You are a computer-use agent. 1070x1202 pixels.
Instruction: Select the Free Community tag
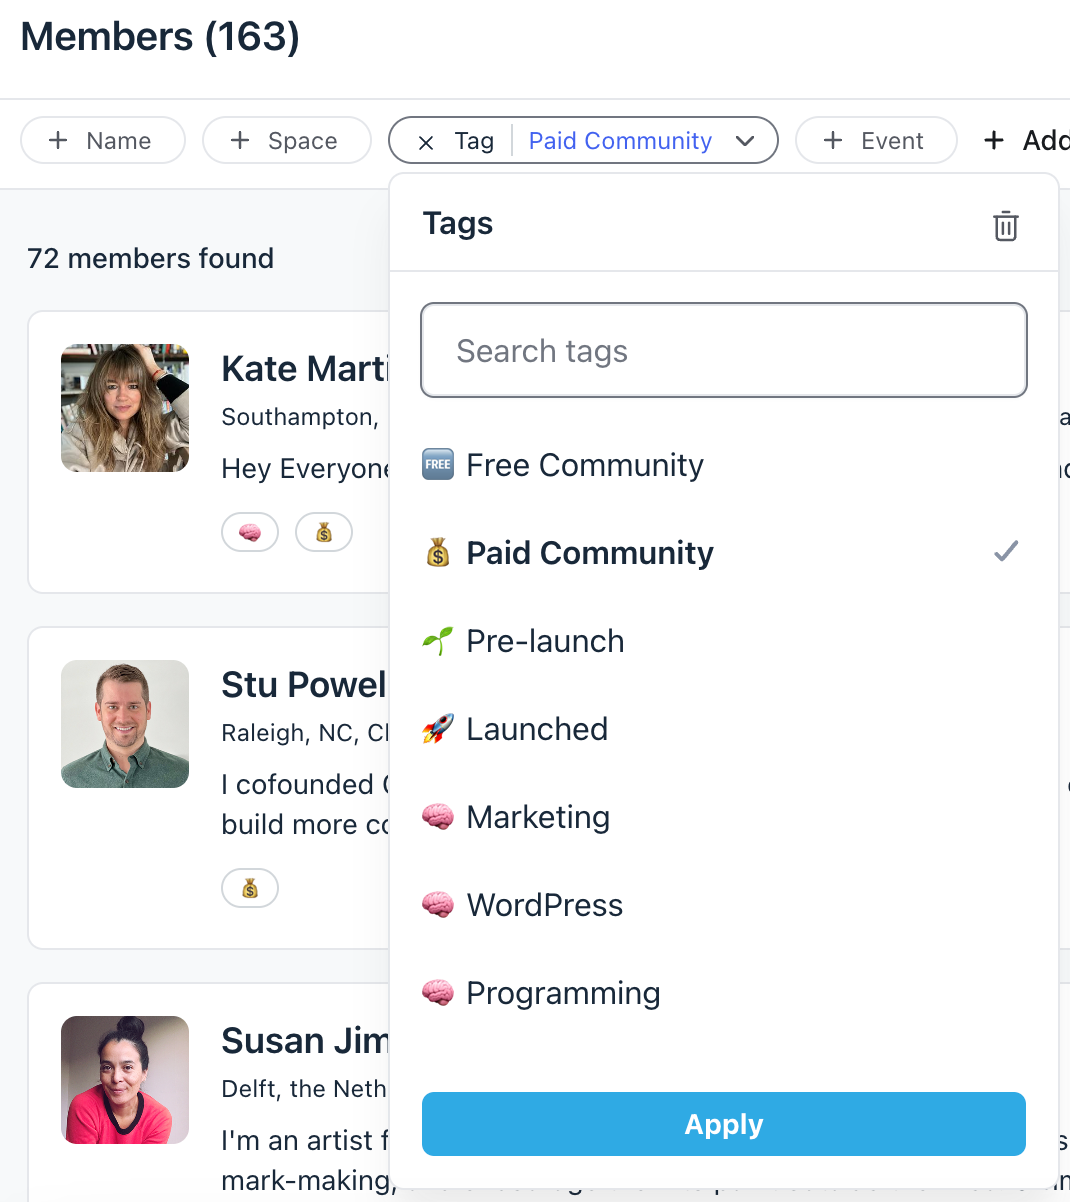pyautogui.click(x=724, y=465)
